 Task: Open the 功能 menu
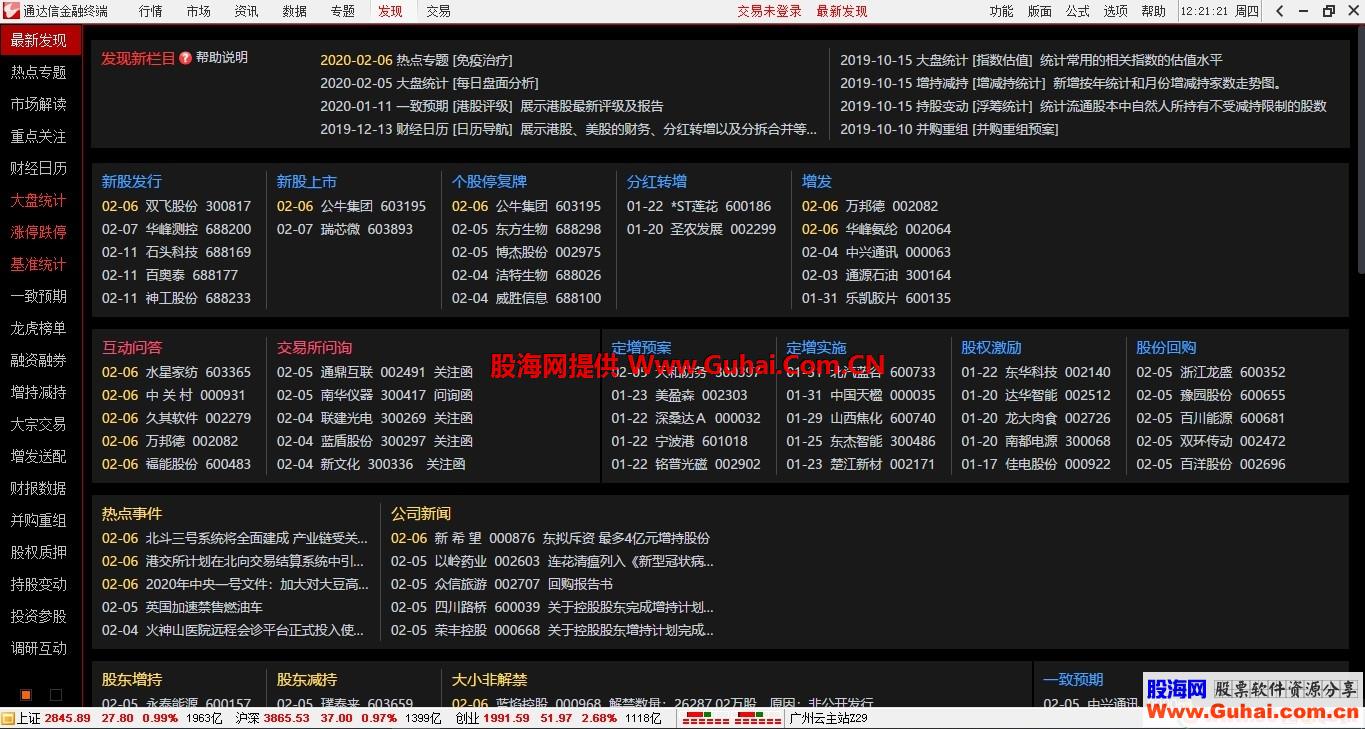click(1001, 11)
